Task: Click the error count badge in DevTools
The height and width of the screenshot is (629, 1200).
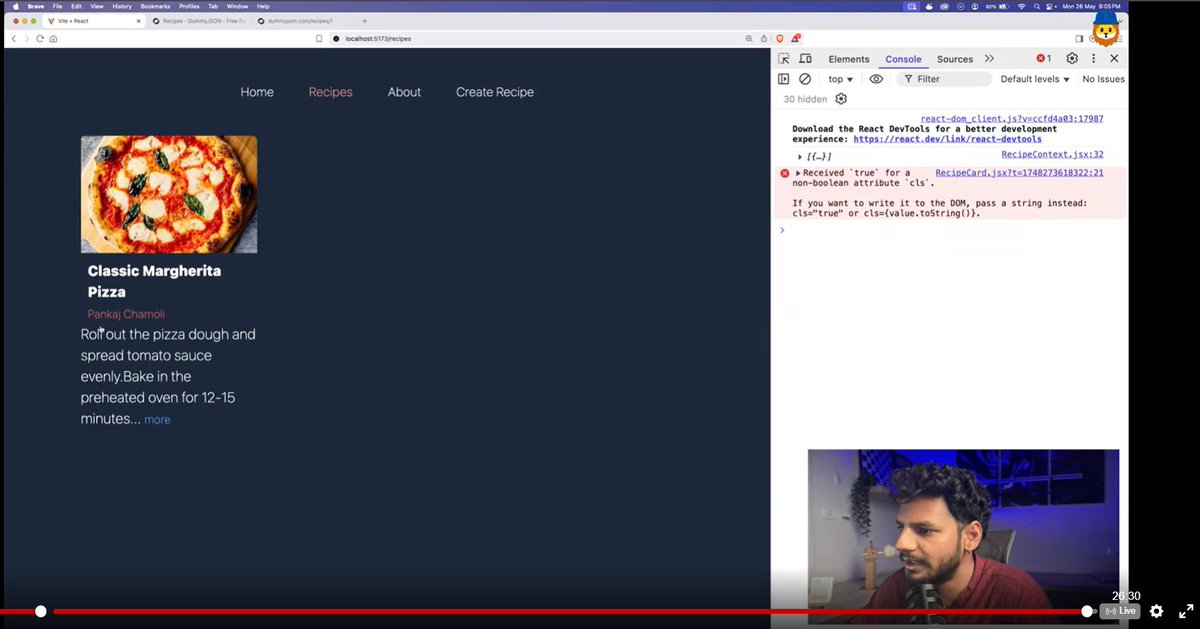Action: 1042,58
